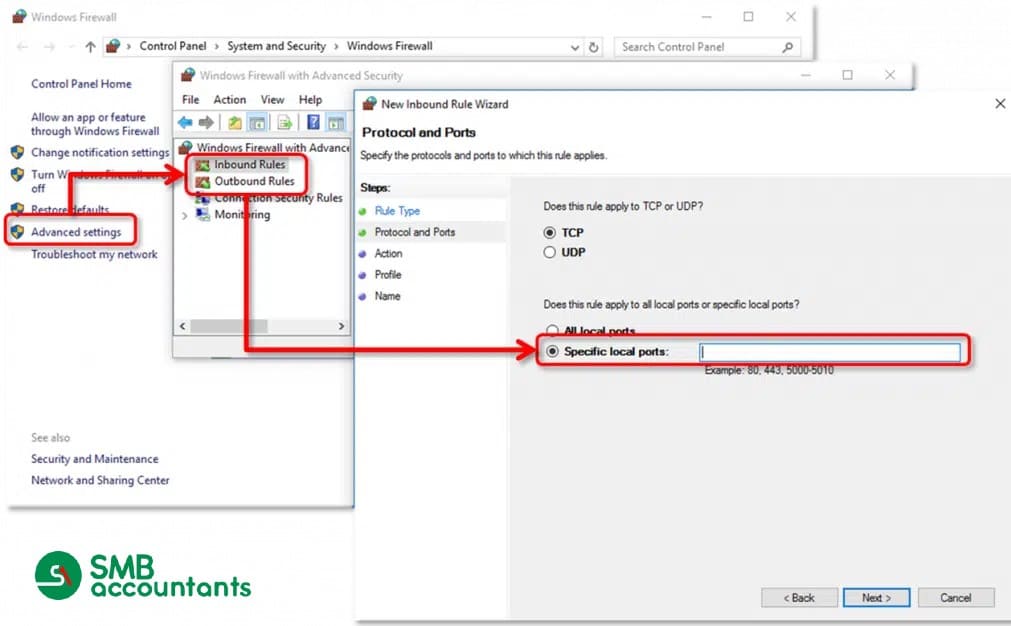The width and height of the screenshot is (1011, 626).
Task: Click the Control Panel breadcrumb location icon
Action: pos(113,46)
